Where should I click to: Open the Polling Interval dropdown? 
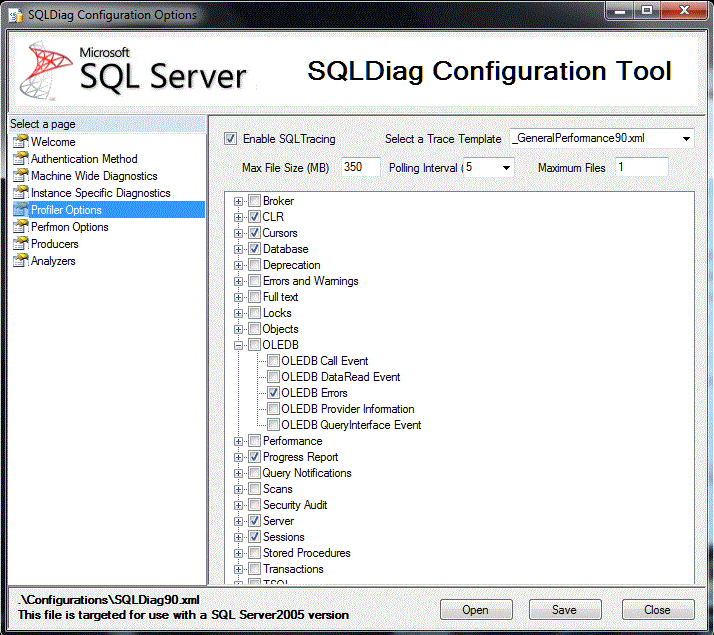[506, 168]
